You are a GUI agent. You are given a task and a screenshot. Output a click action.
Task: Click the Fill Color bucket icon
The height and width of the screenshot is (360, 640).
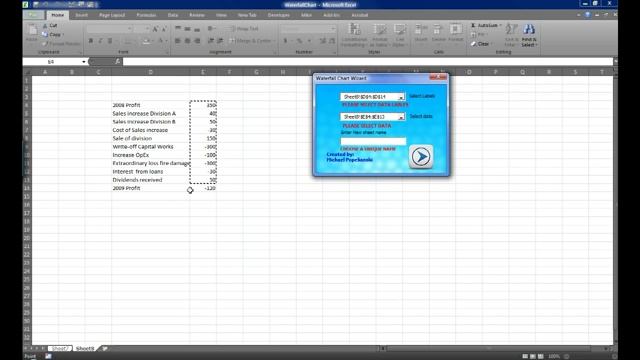click(x=146, y=41)
